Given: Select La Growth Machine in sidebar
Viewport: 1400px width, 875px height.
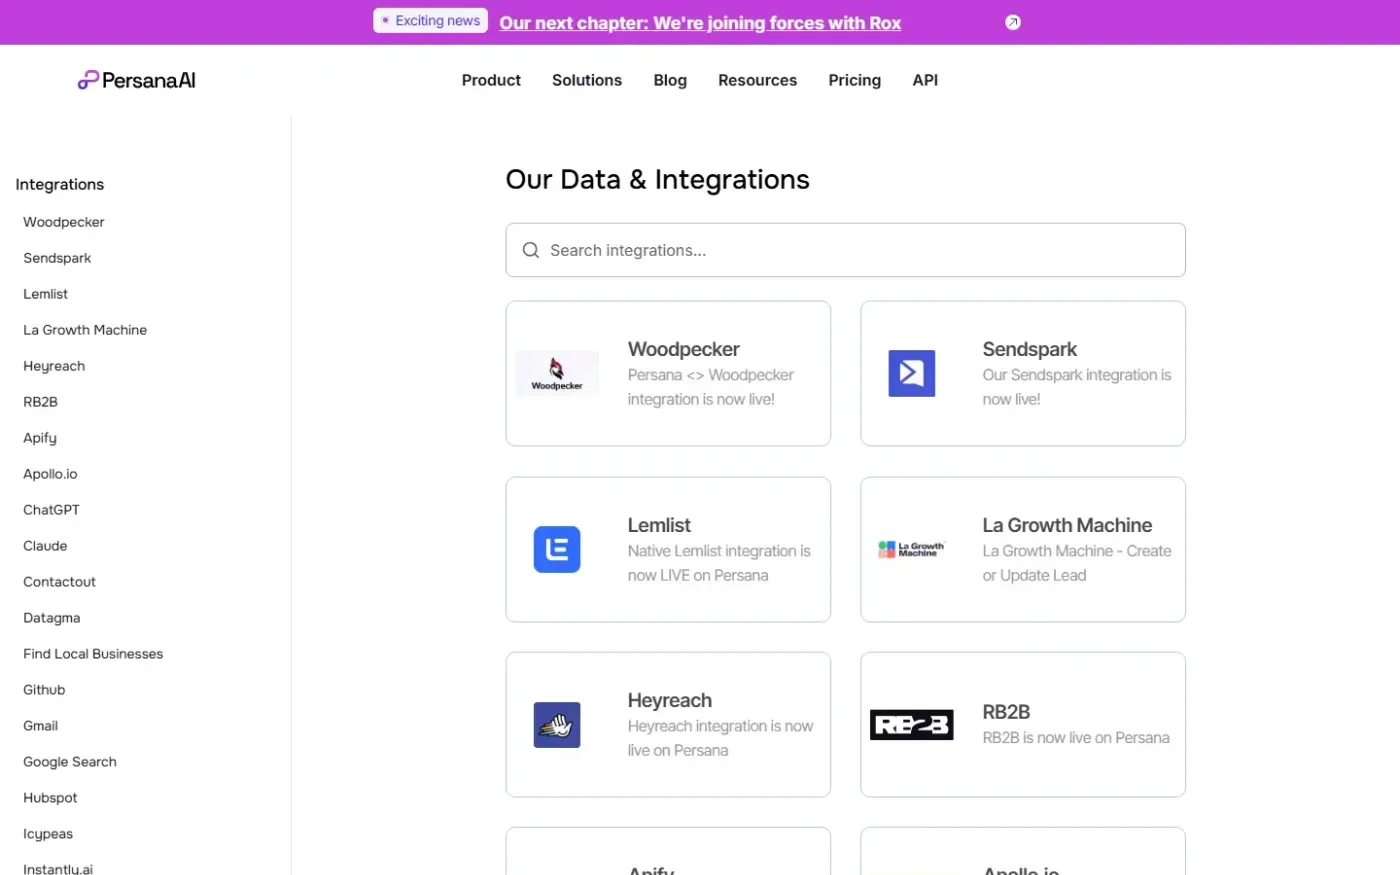Looking at the screenshot, I should point(85,330).
